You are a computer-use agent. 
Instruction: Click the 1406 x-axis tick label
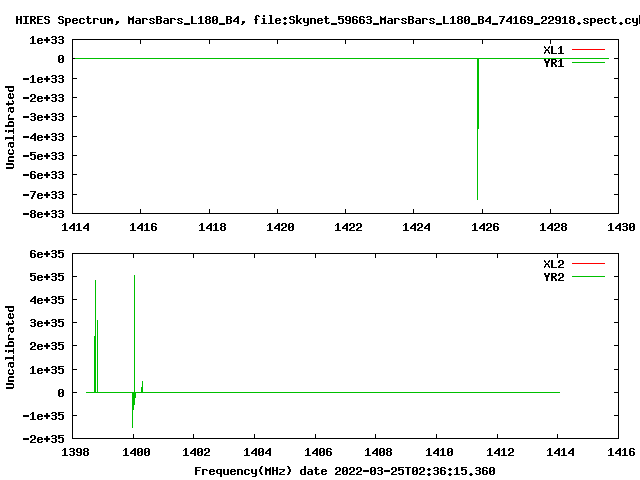click(318, 452)
